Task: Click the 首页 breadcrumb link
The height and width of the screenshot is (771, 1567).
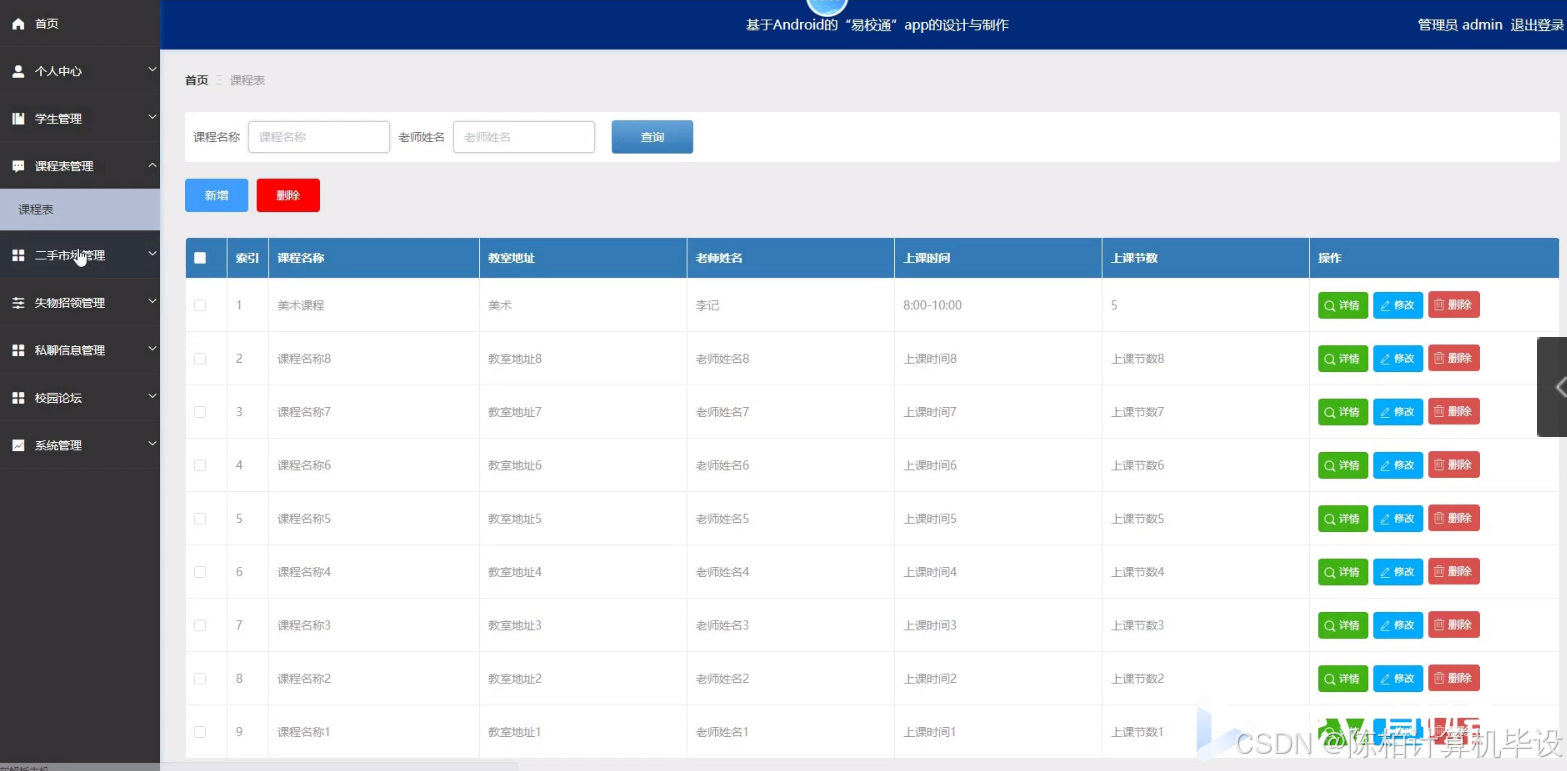Action: point(197,80)
